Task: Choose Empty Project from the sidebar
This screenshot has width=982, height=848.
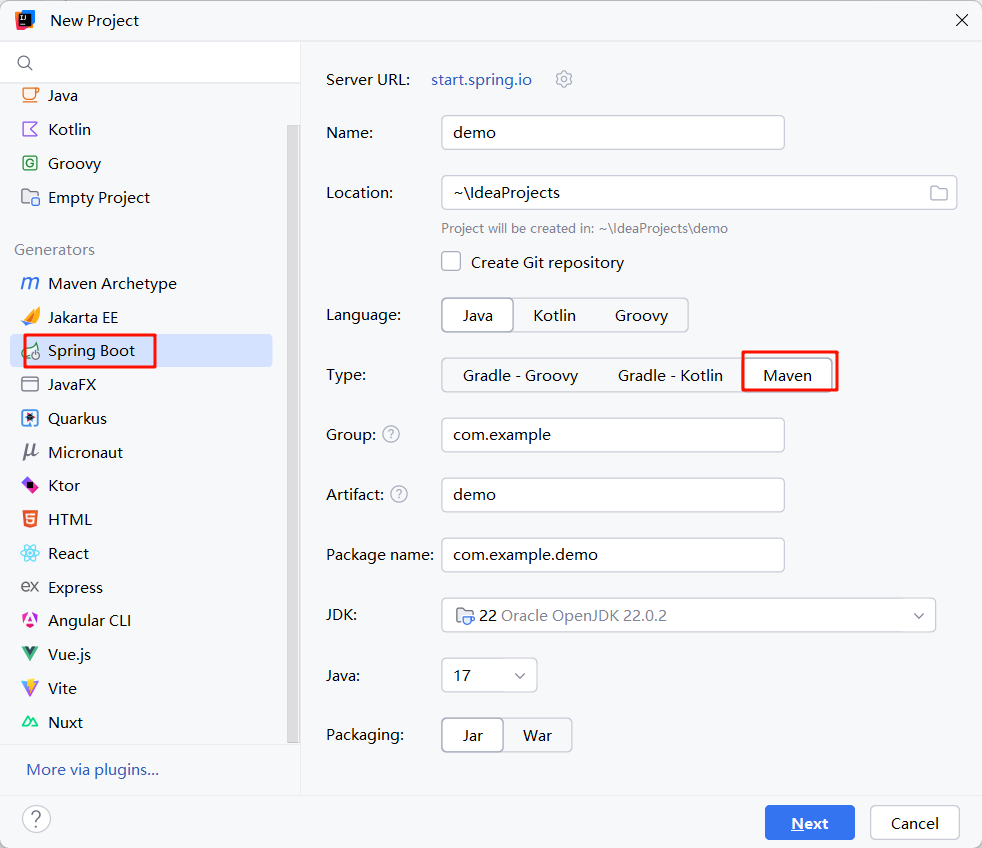Action: [x=98, y=197]
